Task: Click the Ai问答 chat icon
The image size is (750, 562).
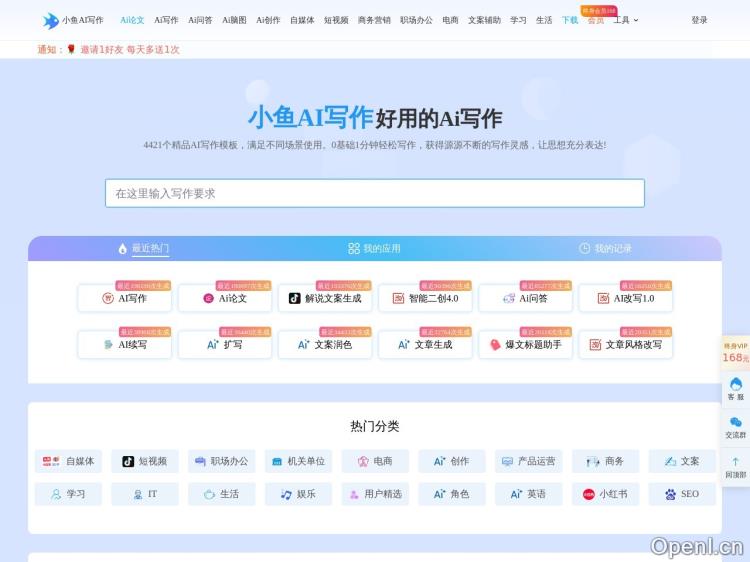Action: pyautogui.click(x=508, y=298)
